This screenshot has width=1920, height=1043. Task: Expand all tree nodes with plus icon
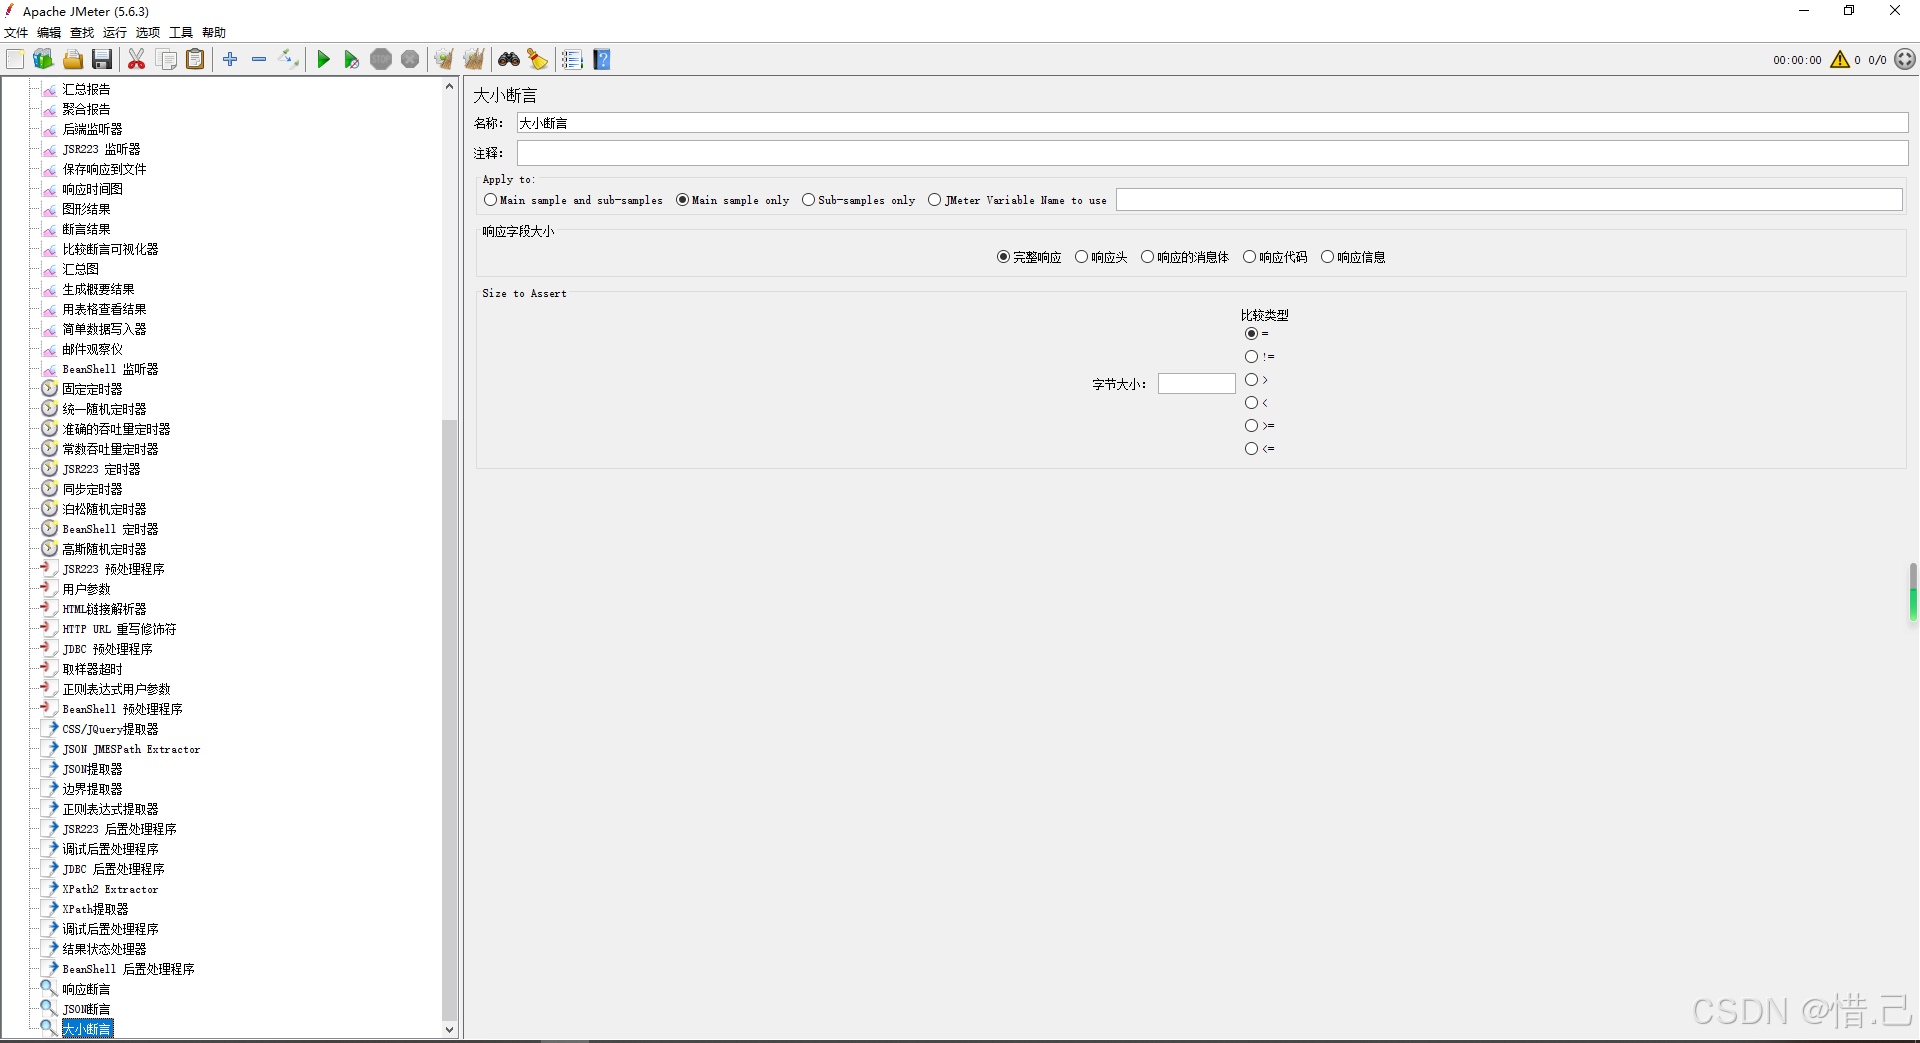click(x=230, y=60)
